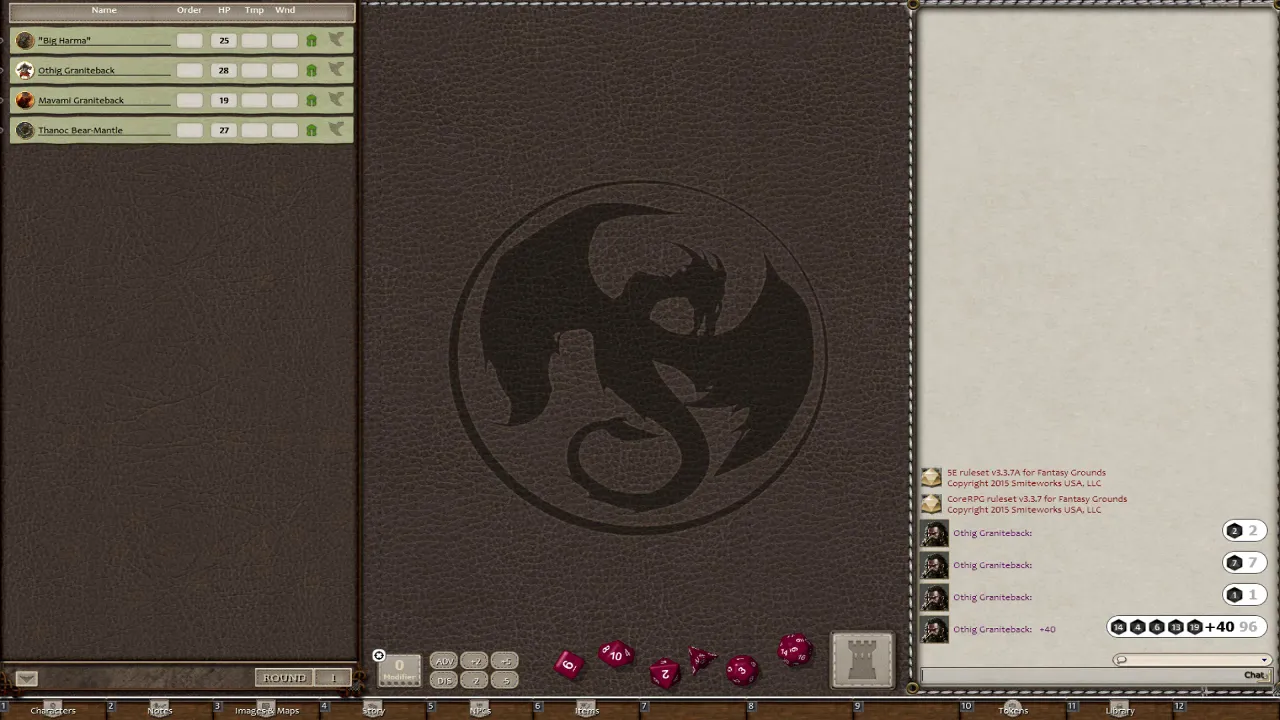Click hotkey slot 12
This screenshot has height=720, width=1280.
point(1228,709)
